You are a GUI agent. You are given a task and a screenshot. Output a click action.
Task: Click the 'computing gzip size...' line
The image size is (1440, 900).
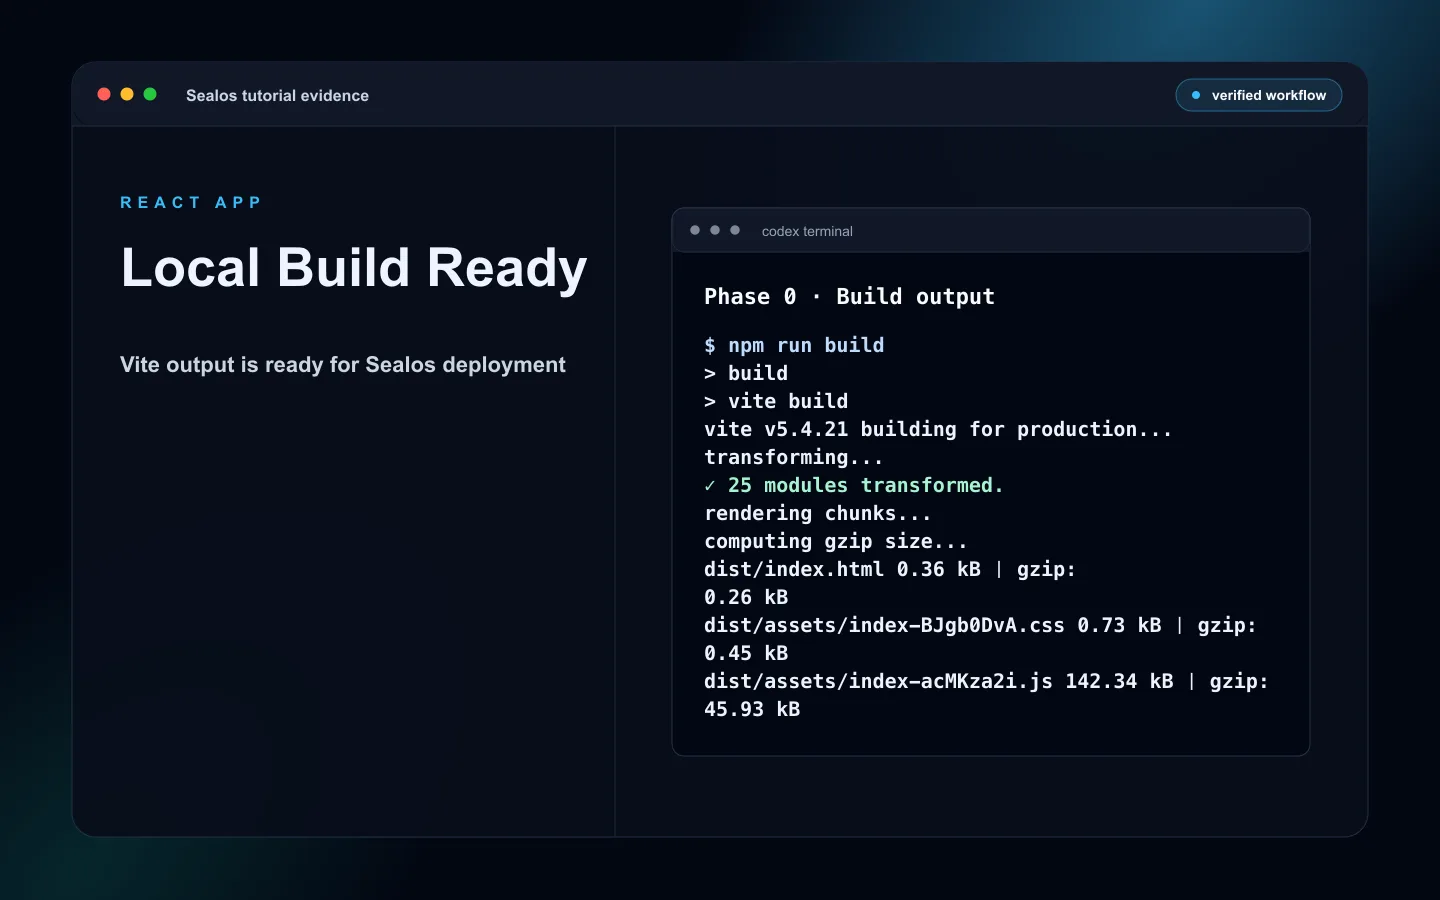(836, 541)
